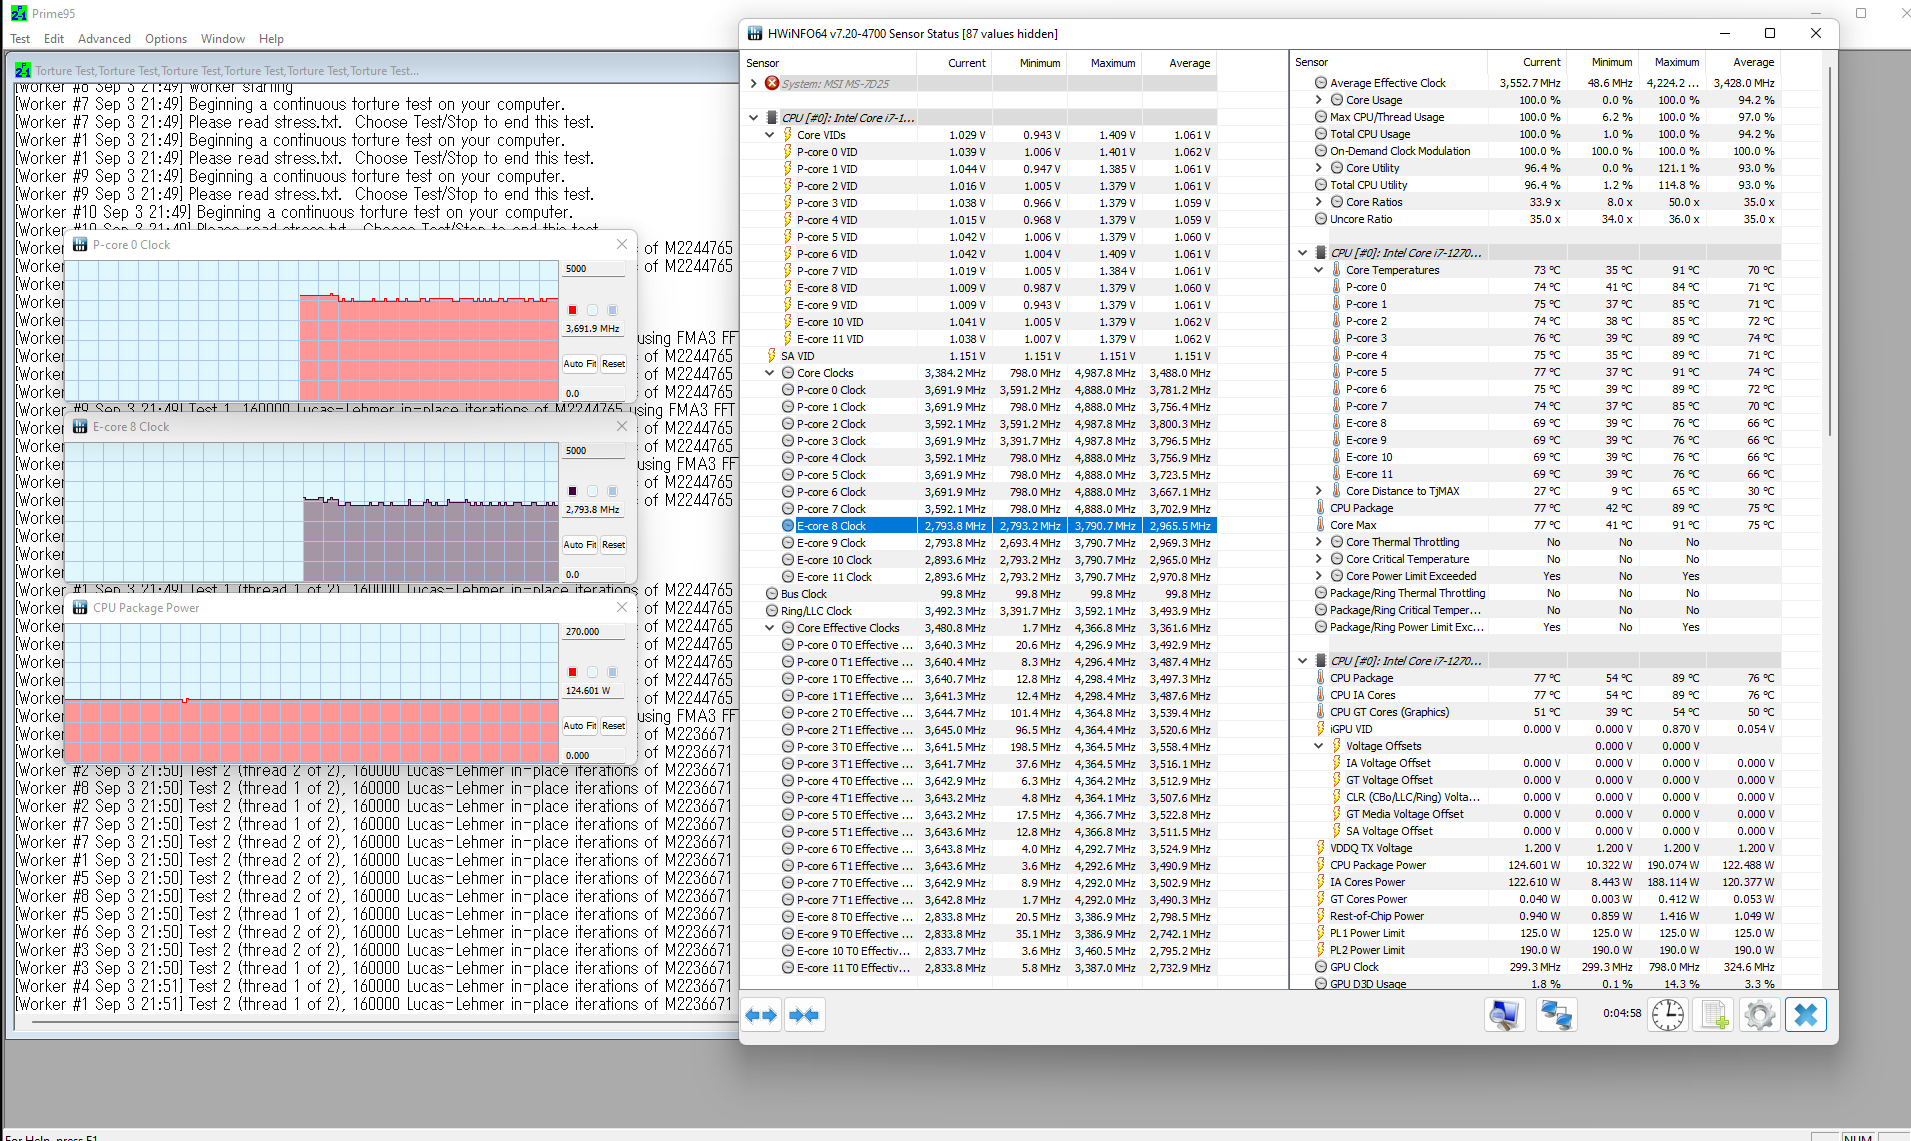
Task: Open the Help menu in Prime95
Action: 271,39
